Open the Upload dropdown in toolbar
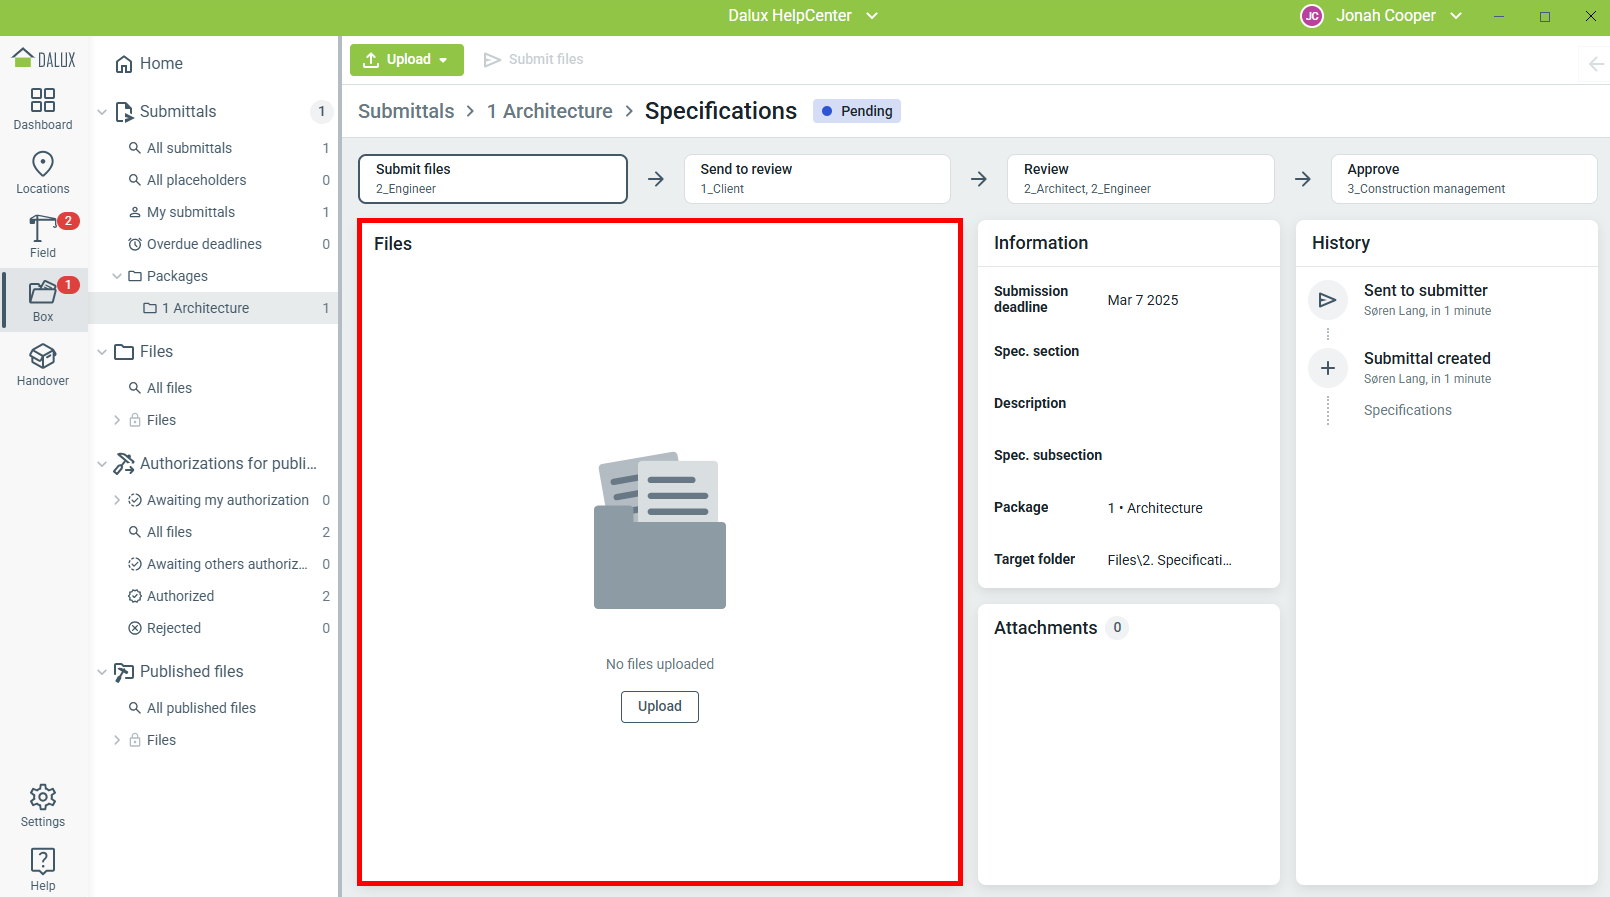Image resolution: width=1610 pixels, height=897 pixels. (x=406, y=60)
